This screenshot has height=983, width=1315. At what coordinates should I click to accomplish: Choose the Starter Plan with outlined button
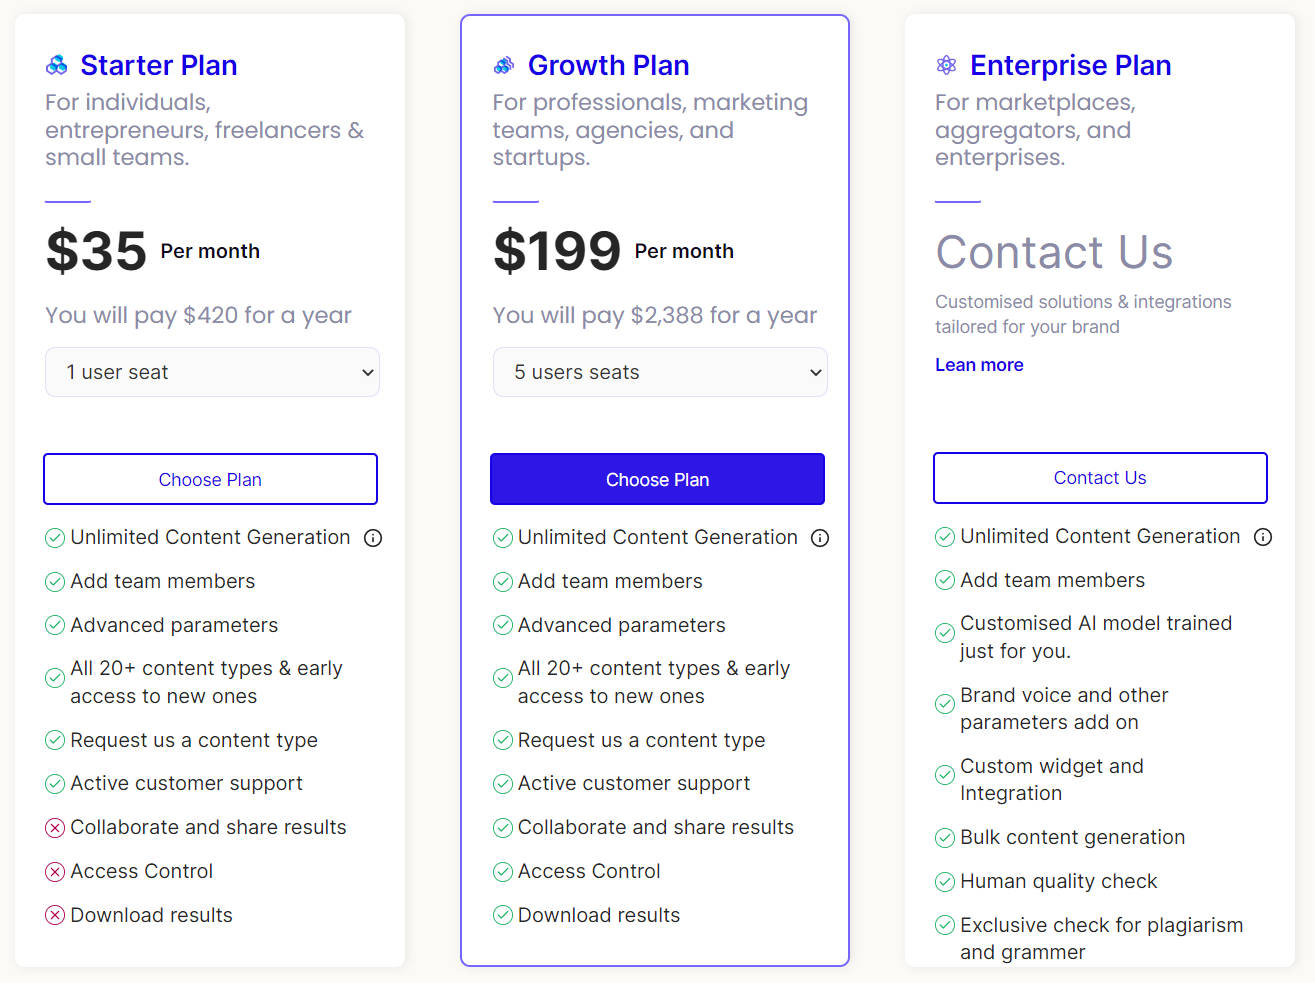210,480
